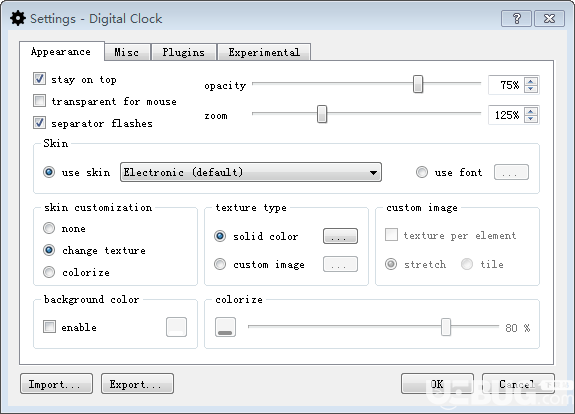Decrease zoom with the down spinner arrow
Viewport: 575px width, 414px height.
click(531, 119)
